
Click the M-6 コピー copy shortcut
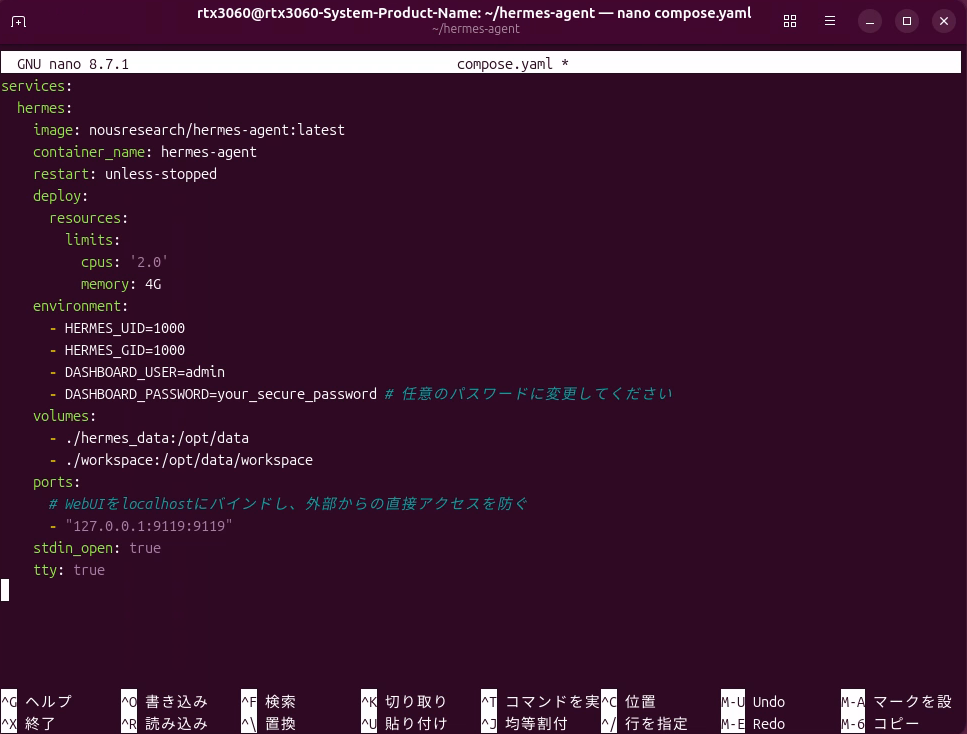881,724
